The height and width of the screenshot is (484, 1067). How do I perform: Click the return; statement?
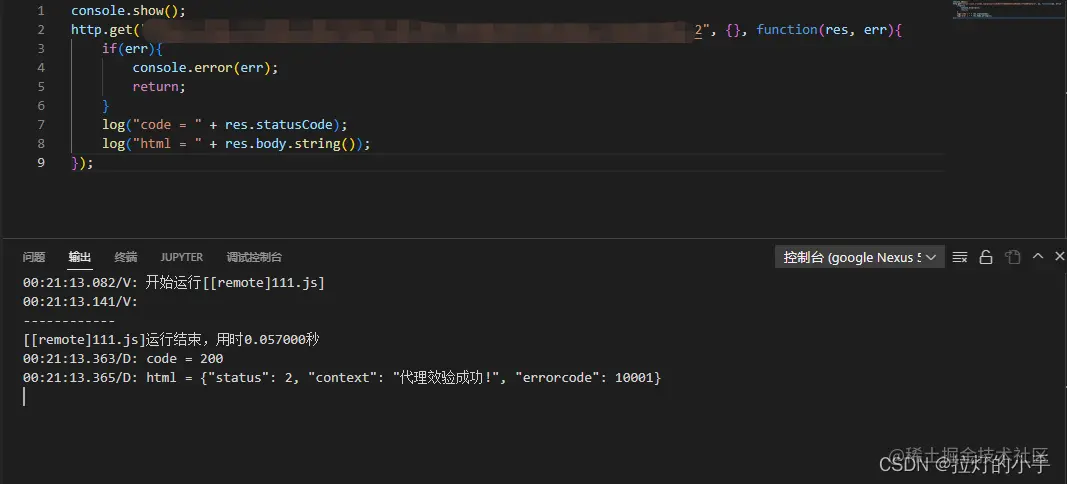159,87
